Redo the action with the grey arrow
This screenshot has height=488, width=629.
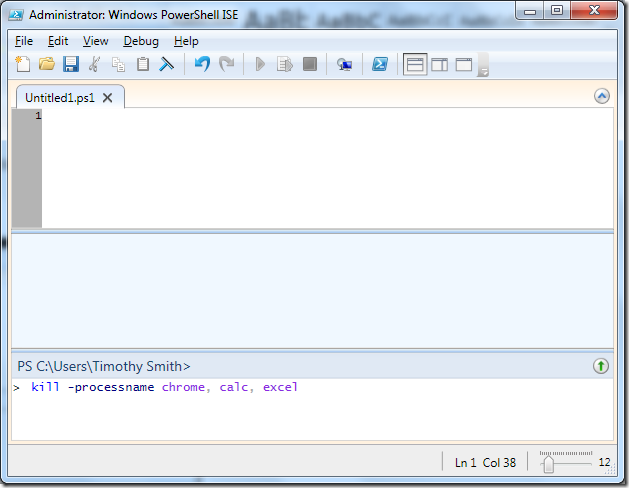point(227,64)
